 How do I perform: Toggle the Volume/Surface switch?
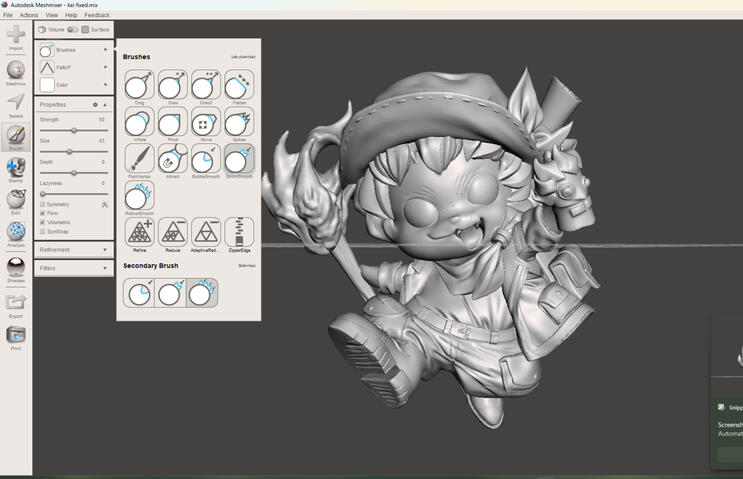pos(72,29)
